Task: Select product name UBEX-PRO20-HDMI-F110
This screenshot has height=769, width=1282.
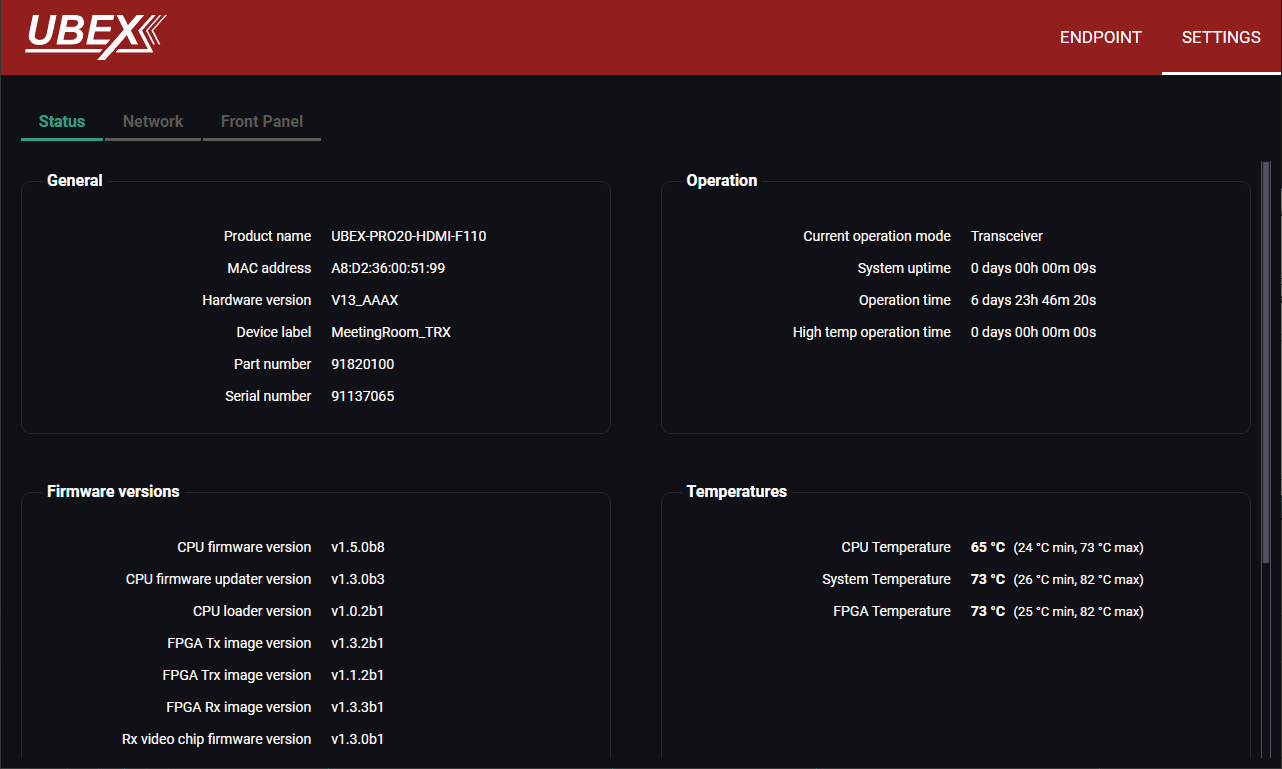Action: click(409, 236)
